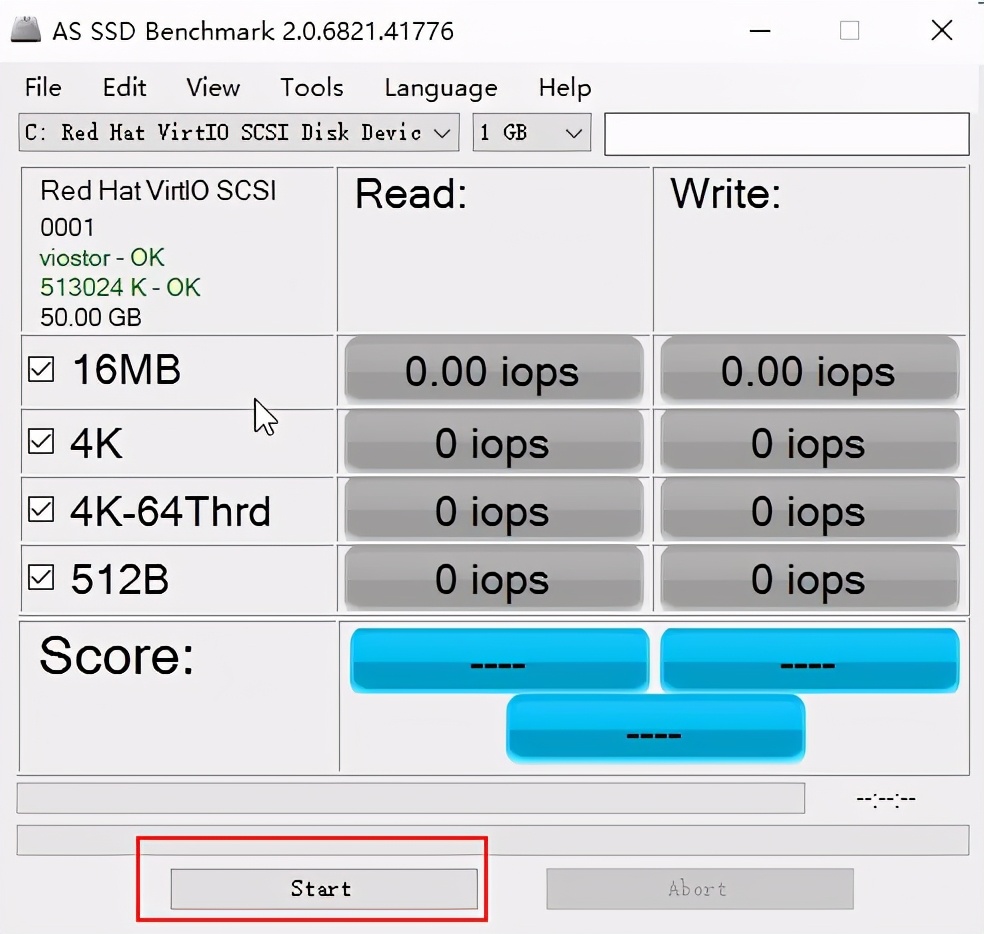984x934 pixels.
Task: Click the 4K-64Thrd read result box
Action: 494,510
